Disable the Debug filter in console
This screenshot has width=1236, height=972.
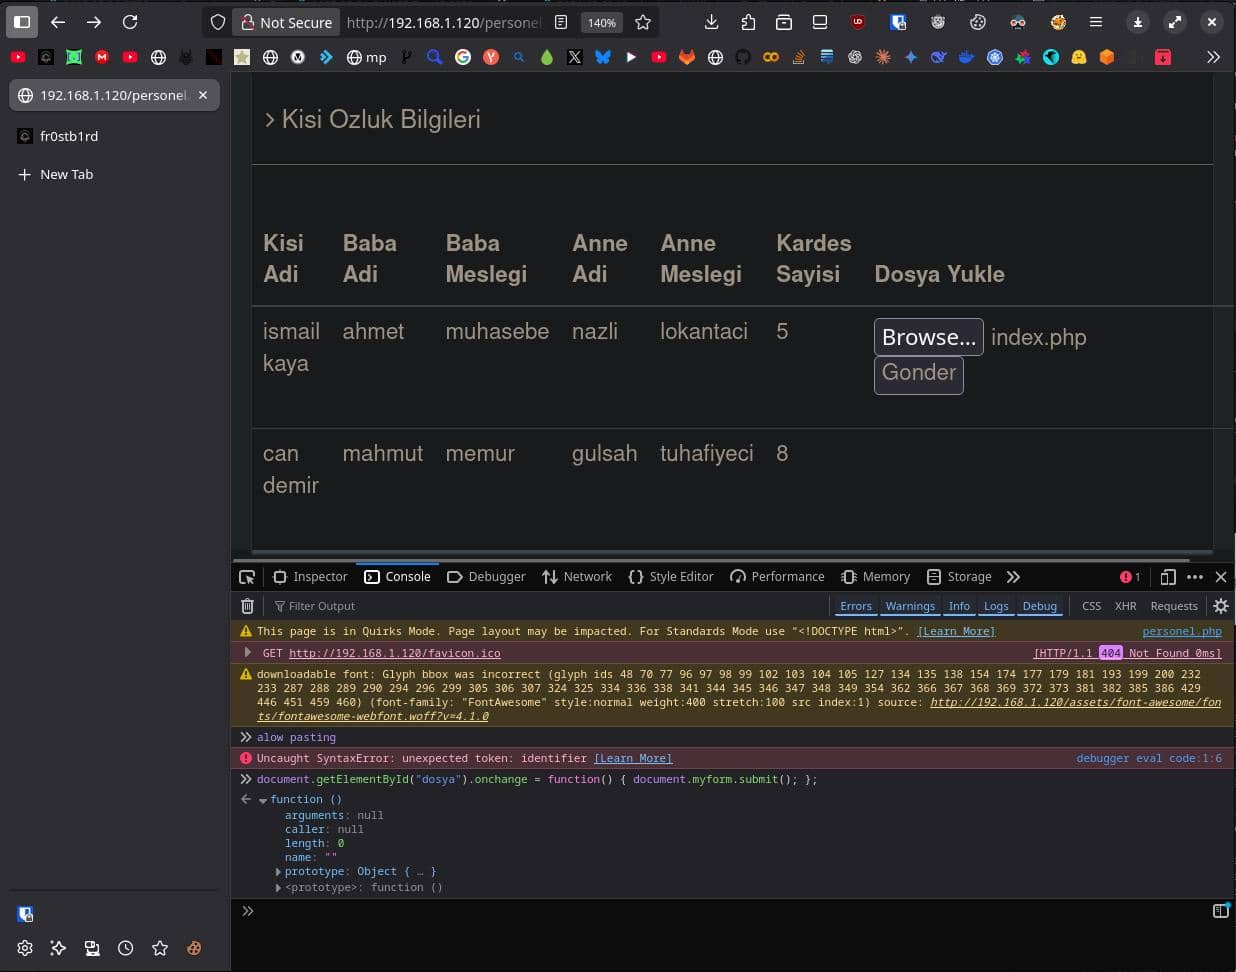[1039, 606]
